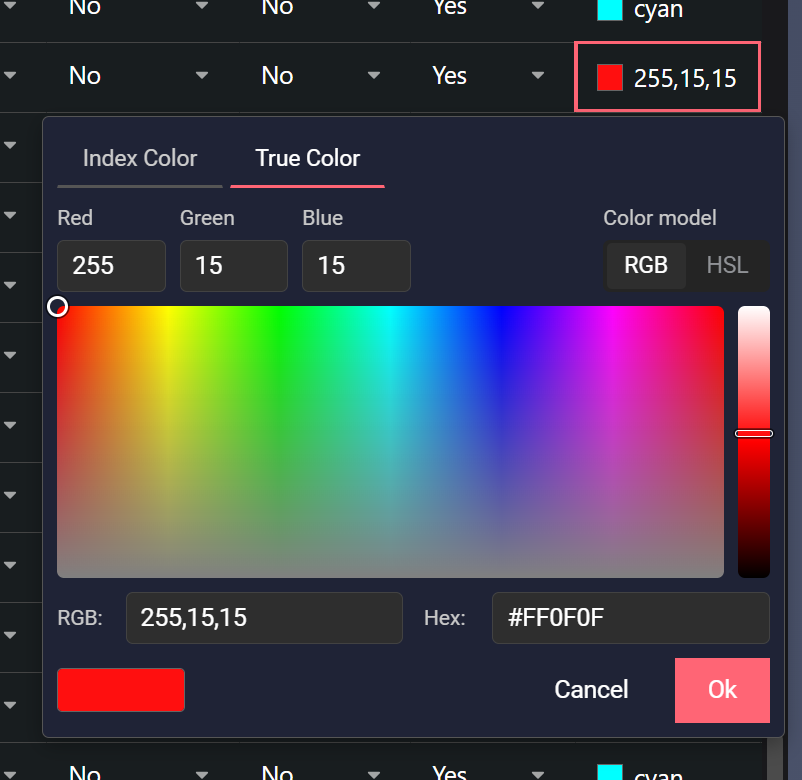Open second No dropdown in 255,15,15 row
The height and width of the screenshot is (780, 802).
374,76
